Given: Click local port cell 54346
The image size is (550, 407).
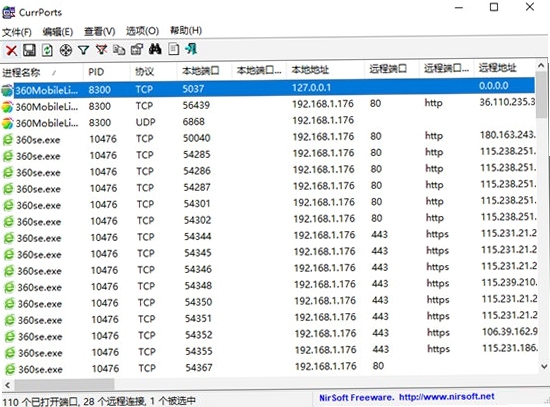Looking at the screenshot, I should tap(198, 269).
